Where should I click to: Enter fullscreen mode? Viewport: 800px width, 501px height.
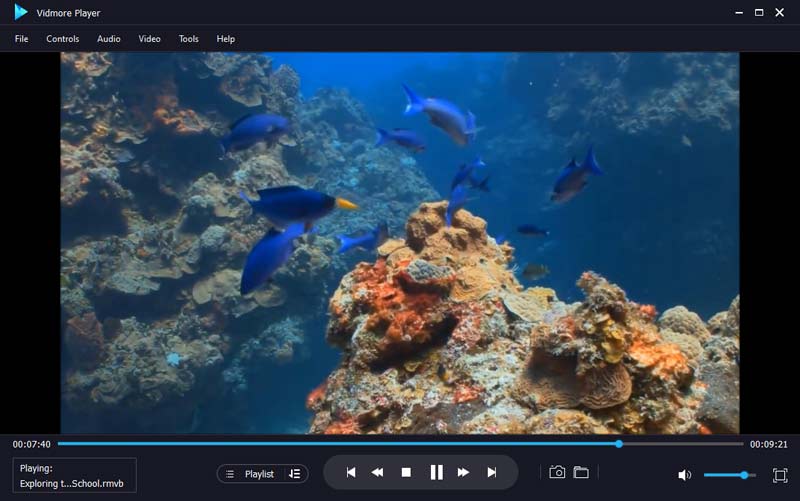[x=780, y=475]
